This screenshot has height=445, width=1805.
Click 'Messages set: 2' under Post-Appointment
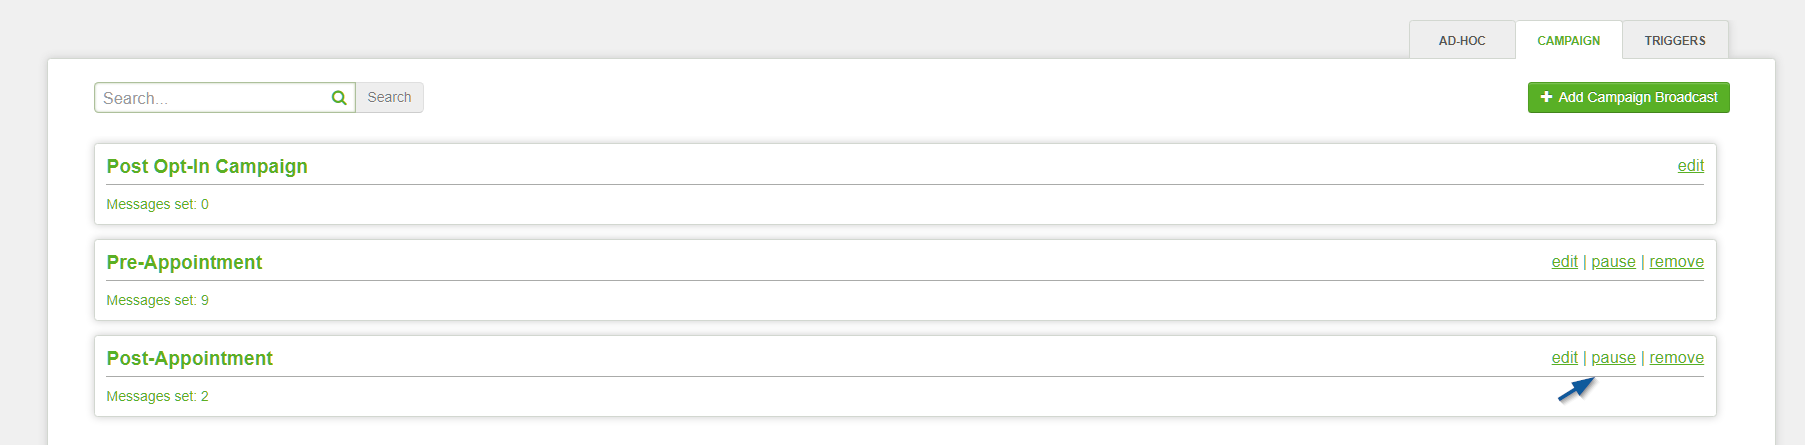click(x=157, y=396)
